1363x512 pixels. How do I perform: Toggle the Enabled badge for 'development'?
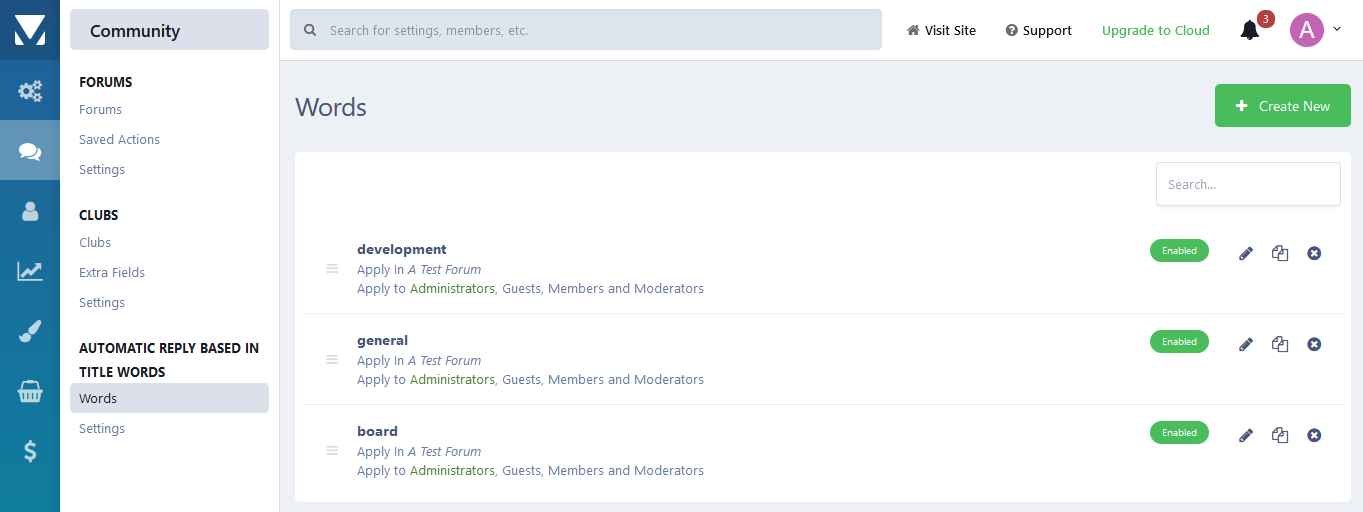1179,251
